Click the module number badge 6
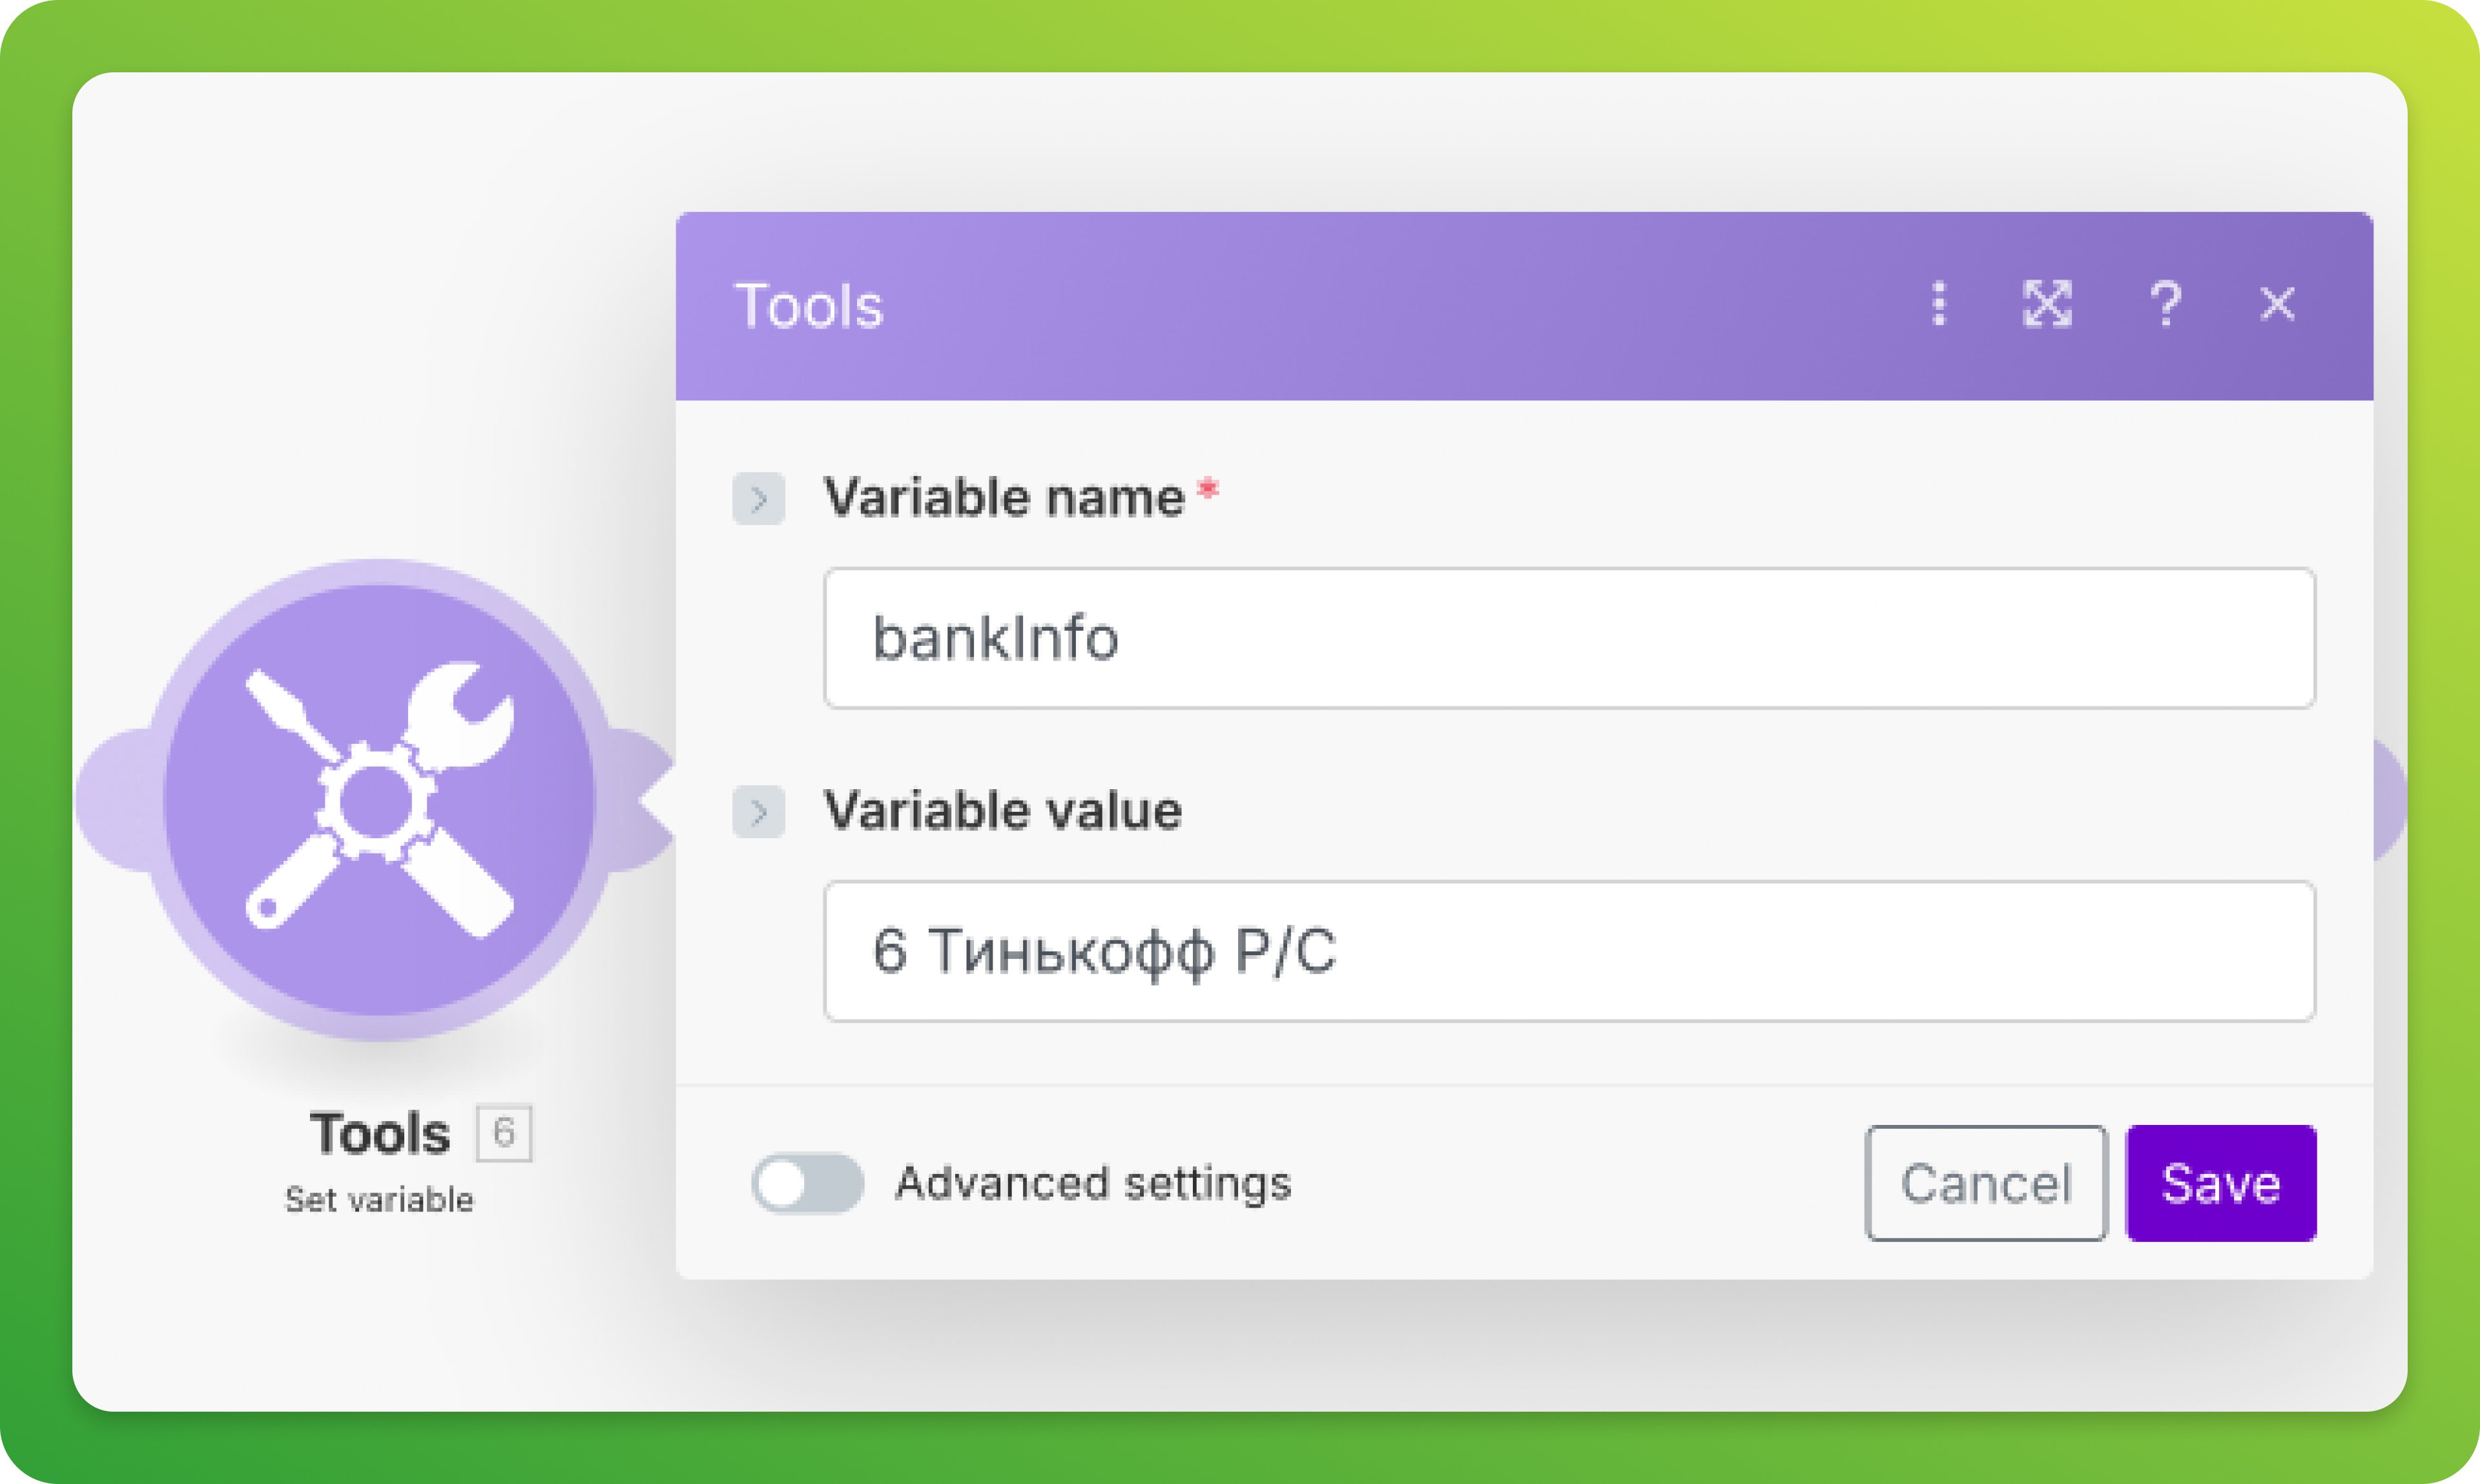Screen dimensions: 2480x1484 tap(504, 1133)
